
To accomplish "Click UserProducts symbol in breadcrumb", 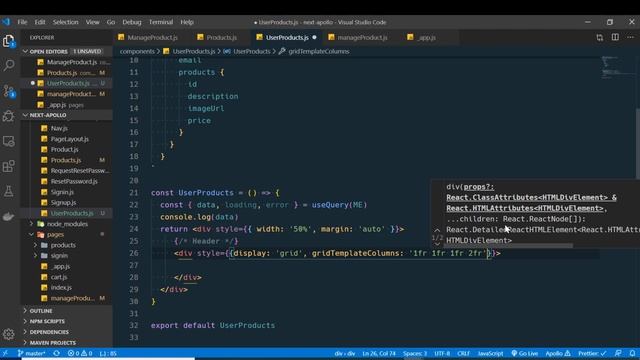I will (x=251, y=51).
